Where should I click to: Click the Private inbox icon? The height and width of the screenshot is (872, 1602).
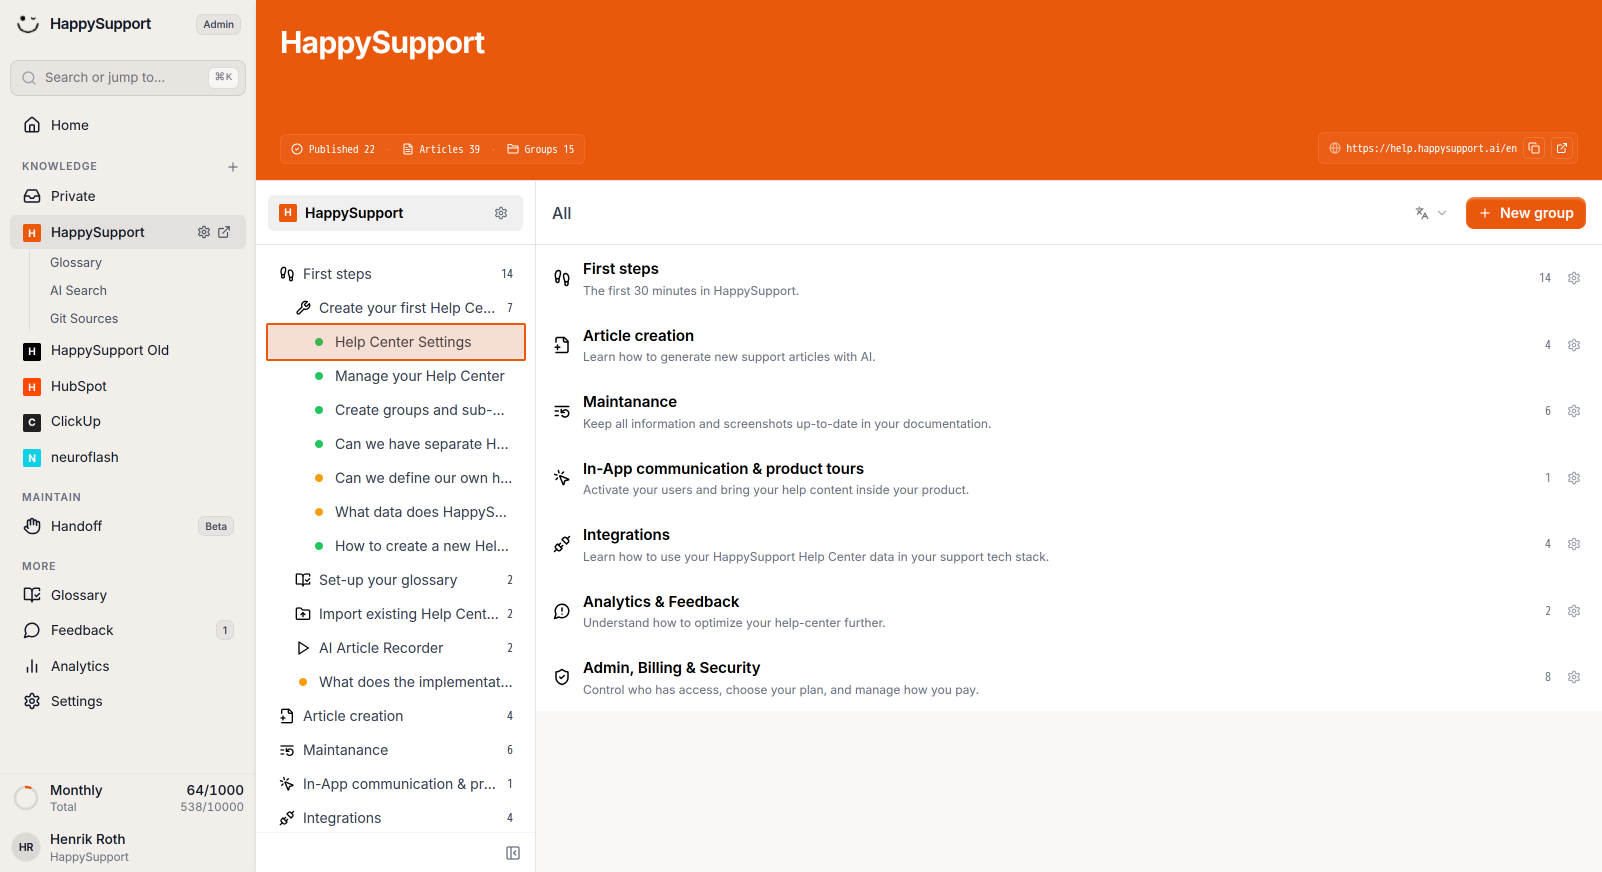32,196
